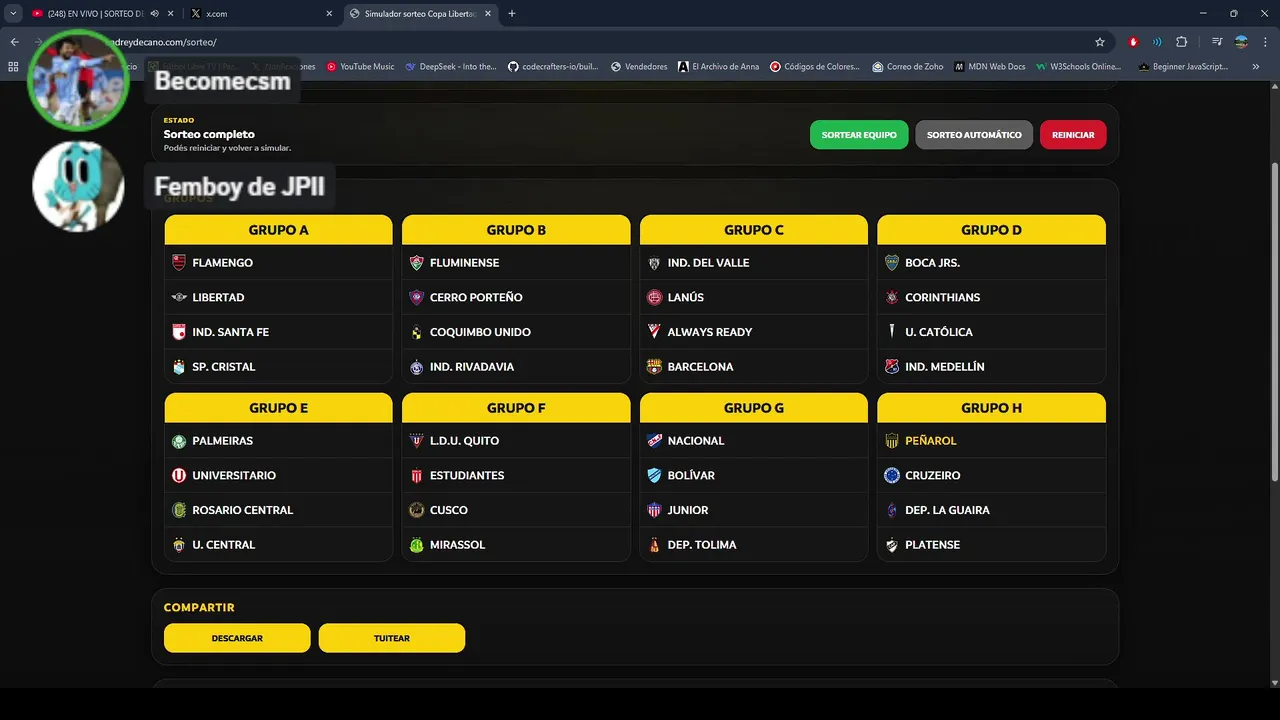The width and height of the screenshot is (1280, 720).
Task: Click the Flamengo crest icon
Action: point(179,263)
